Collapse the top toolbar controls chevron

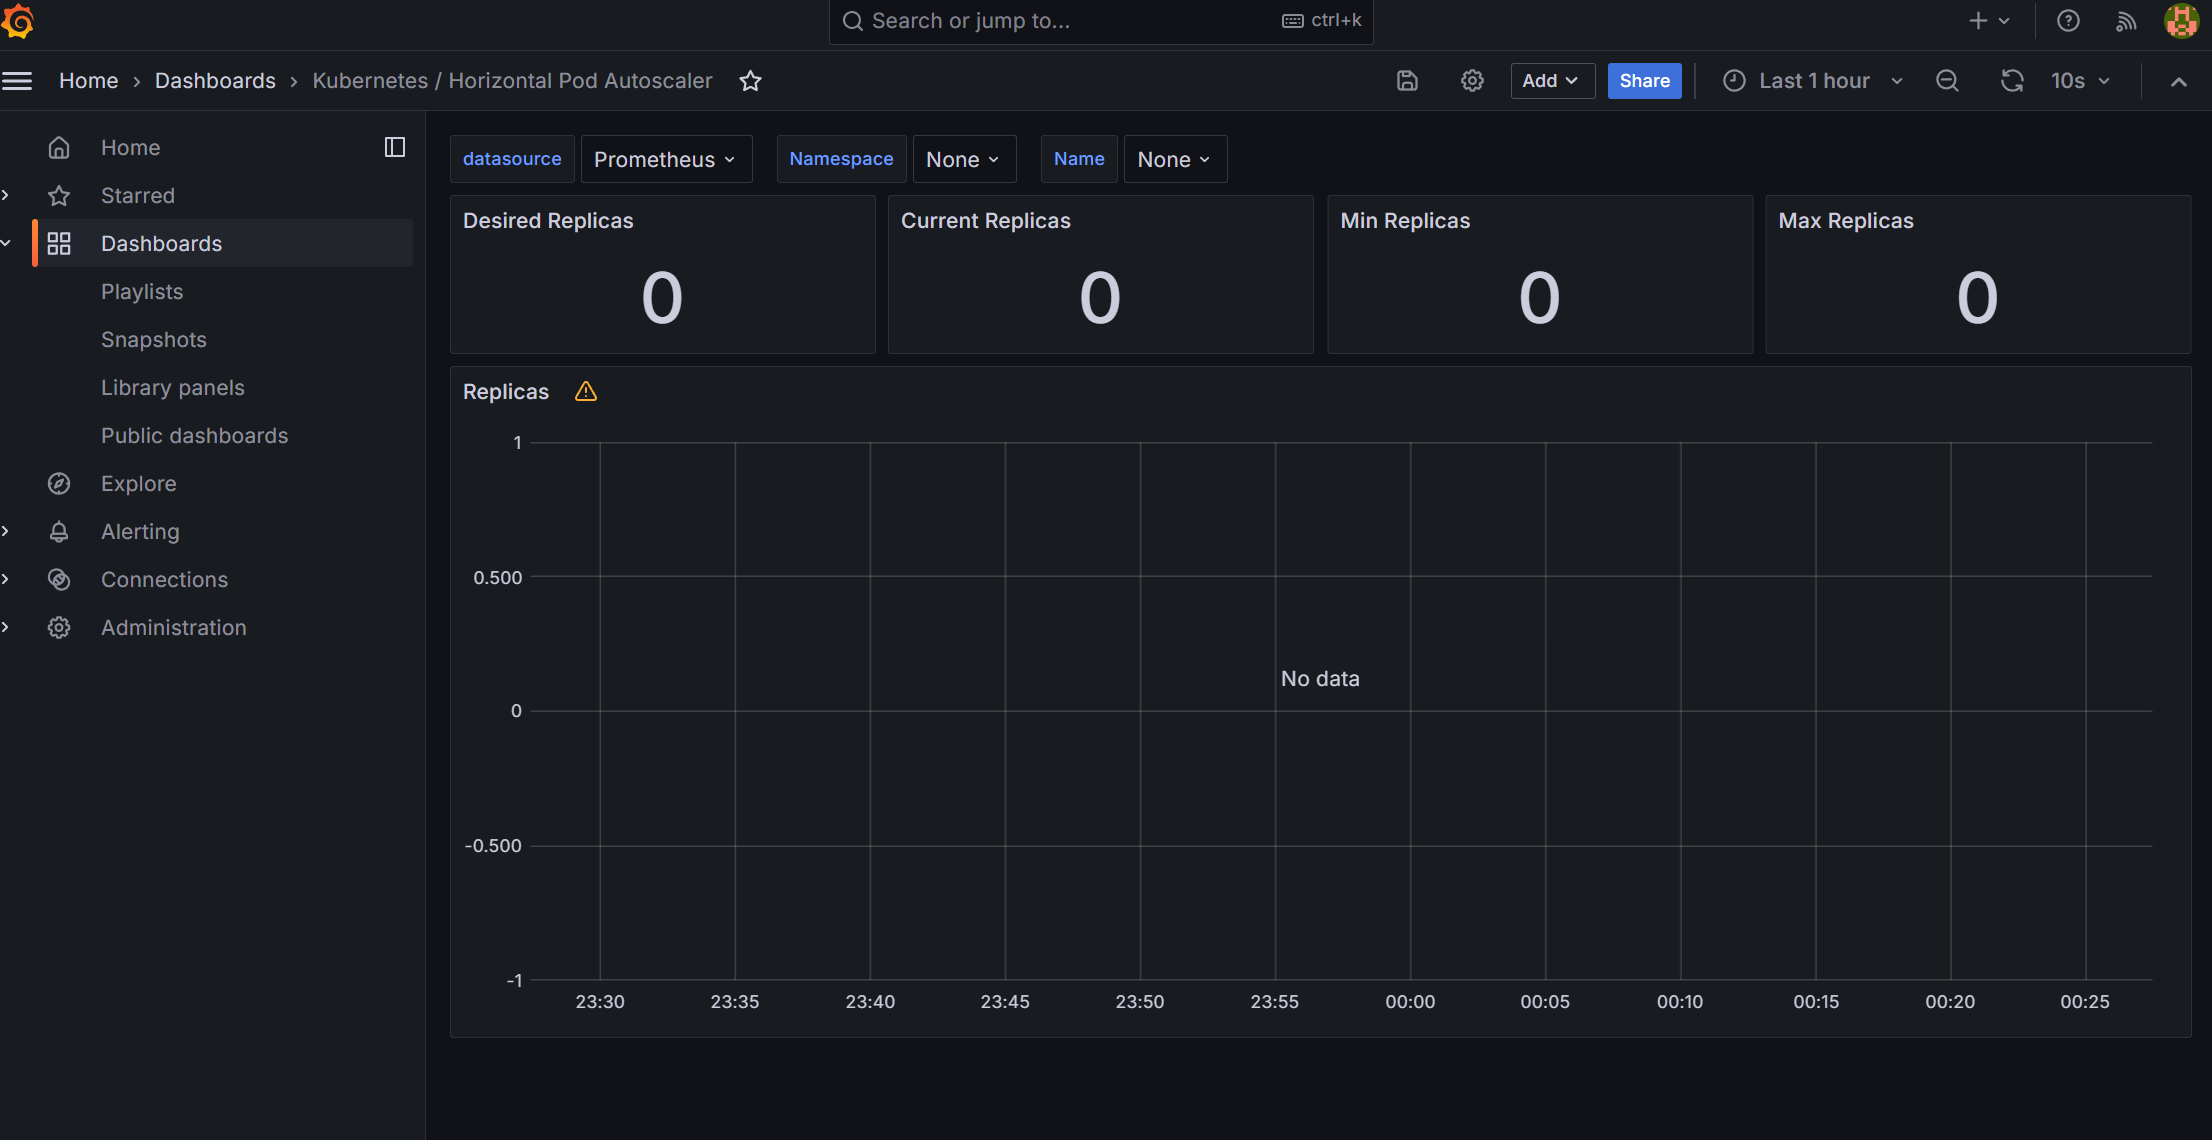2178,82
